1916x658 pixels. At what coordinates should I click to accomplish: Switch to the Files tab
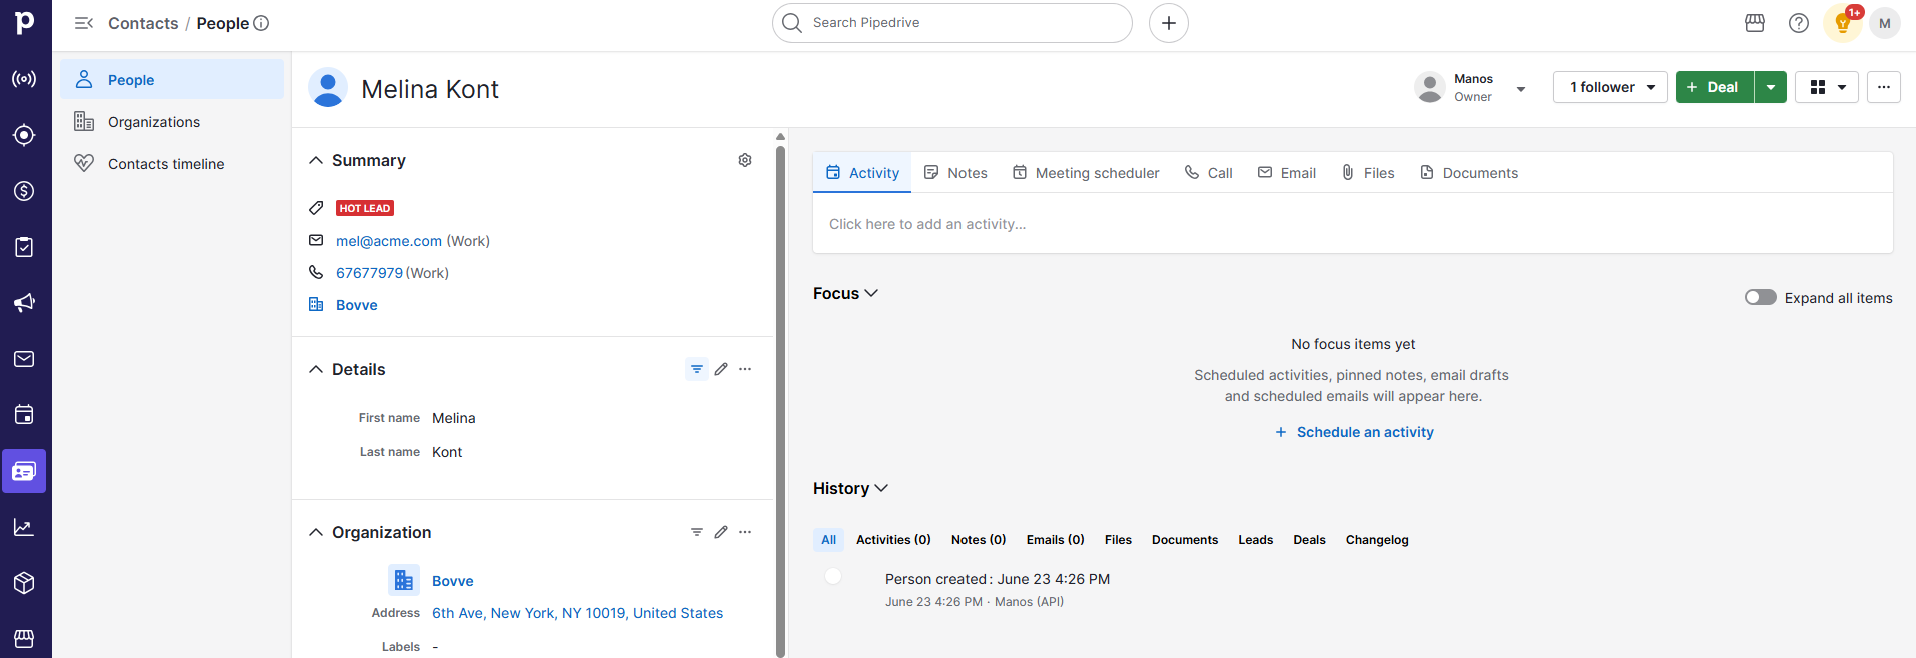(x=1368, y=173)
